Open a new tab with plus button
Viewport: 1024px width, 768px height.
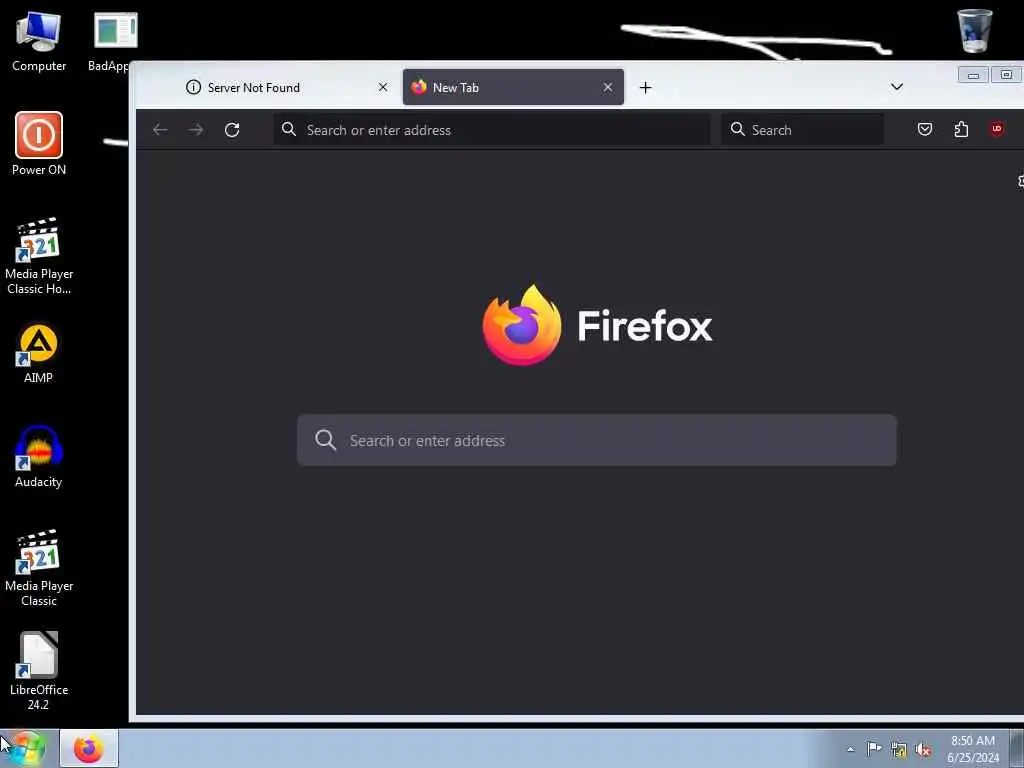pos(645,88)
